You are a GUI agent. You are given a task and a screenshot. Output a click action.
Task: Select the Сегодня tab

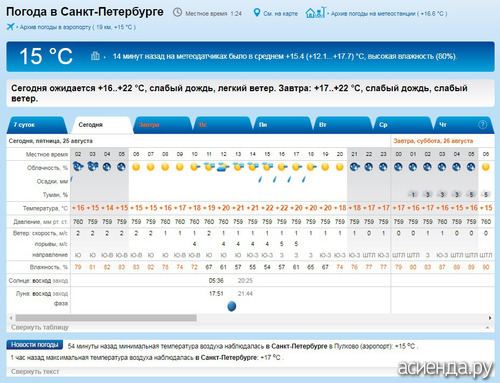(x=101, y=125)
